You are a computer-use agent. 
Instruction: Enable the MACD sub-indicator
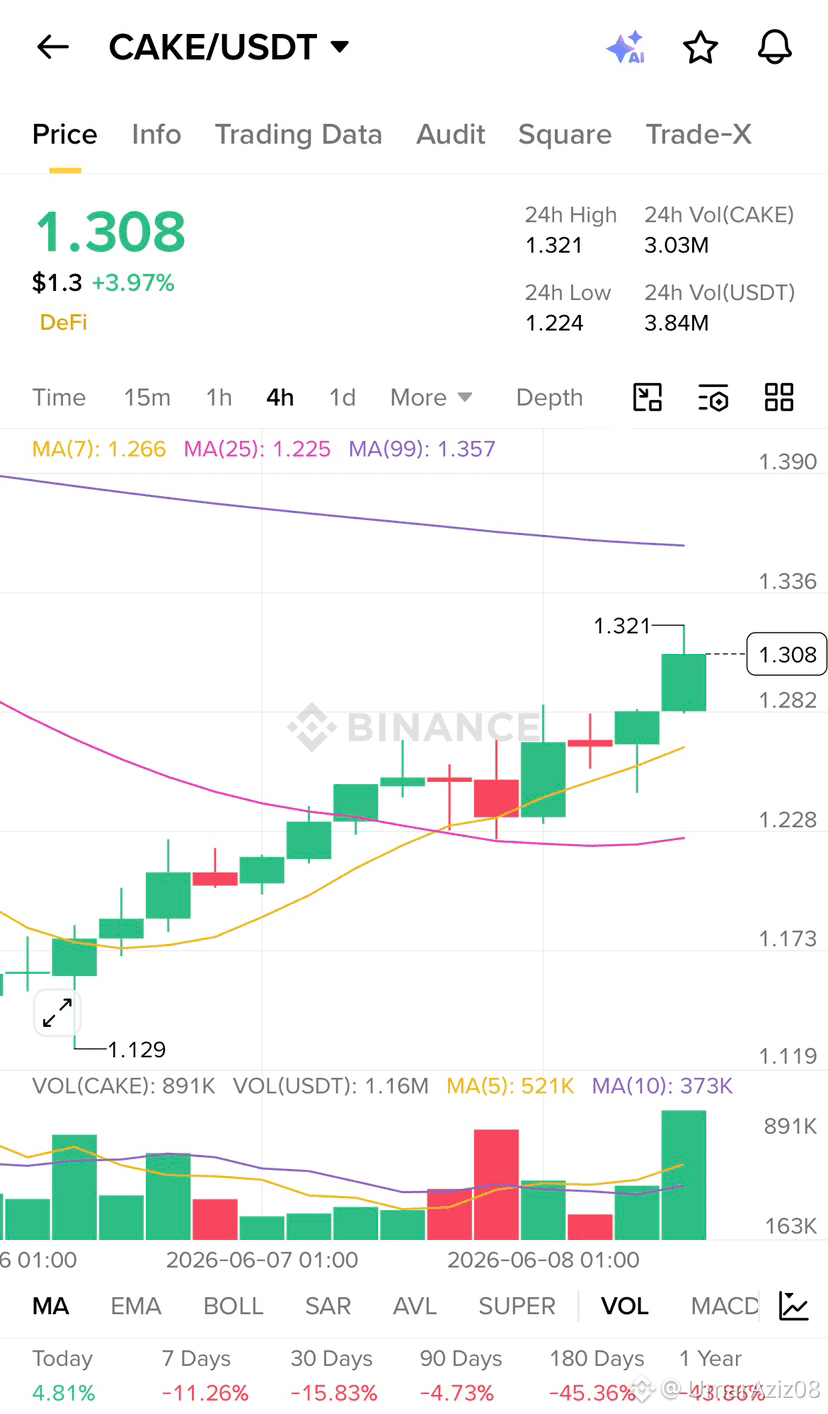(725, 1306)
